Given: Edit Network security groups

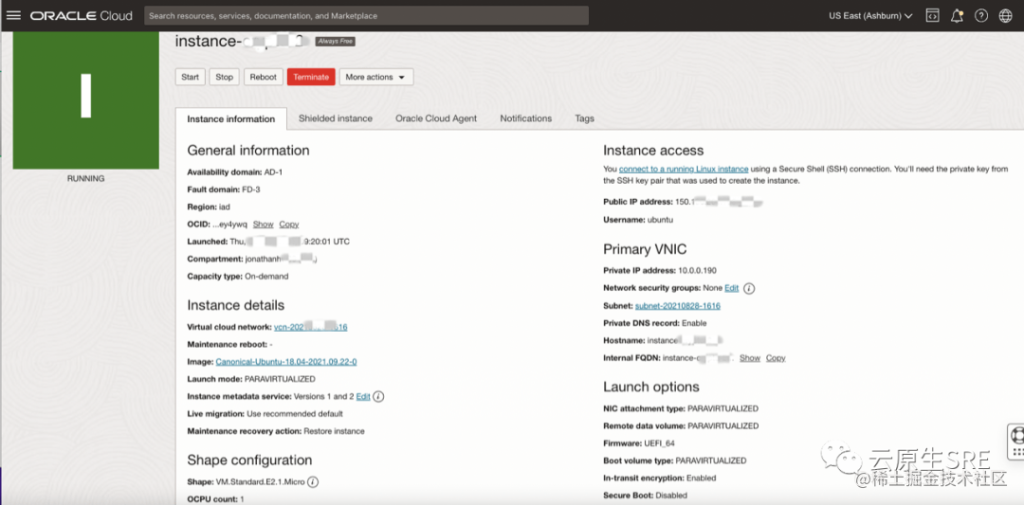Looking at the screenshot, I should (x=731, y=288).
